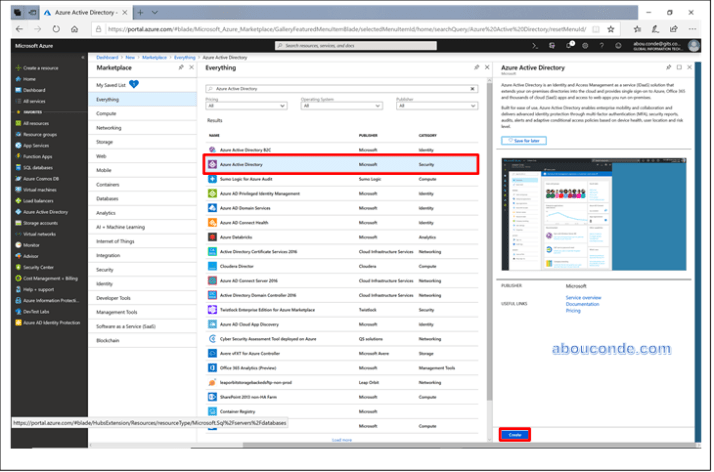Pin the Marketplace blade
The width and height of the screenshot is (714, 472).
176,67
